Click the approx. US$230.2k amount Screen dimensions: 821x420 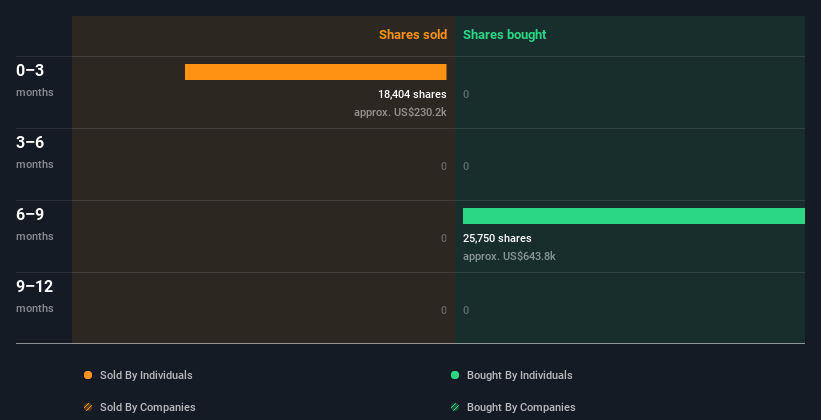(x=400, y=113)
